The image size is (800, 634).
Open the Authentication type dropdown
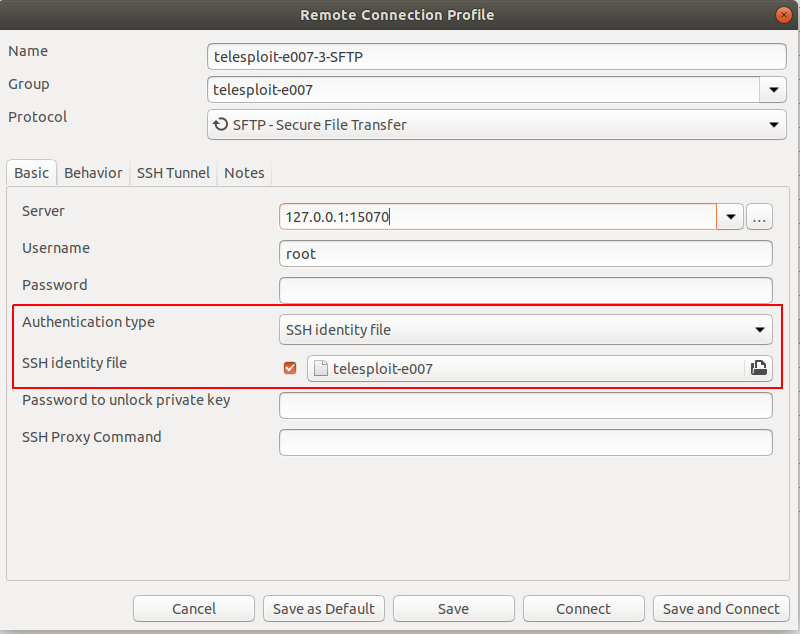tap(526, 329)
